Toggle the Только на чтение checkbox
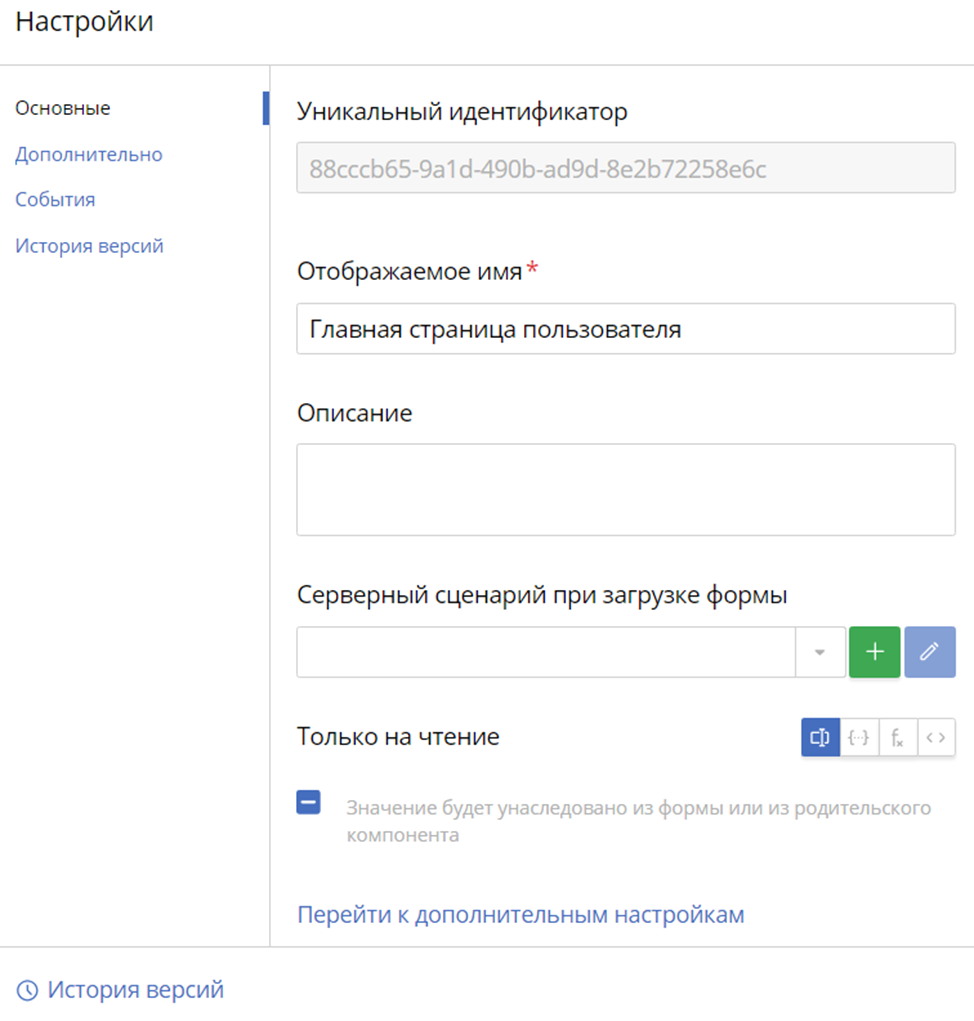This screenshot has height=1021, width=974. [x=309, y=802]
